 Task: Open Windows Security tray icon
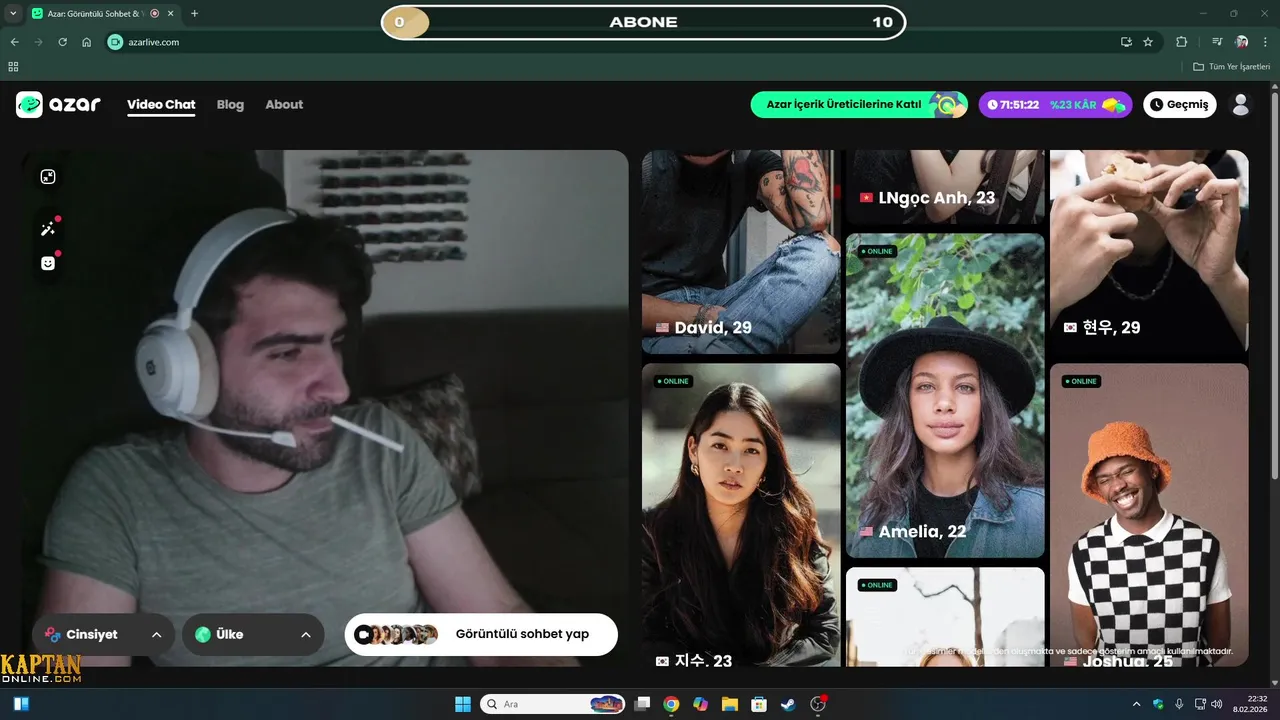pyautogui.click(x=1158, y=704)
